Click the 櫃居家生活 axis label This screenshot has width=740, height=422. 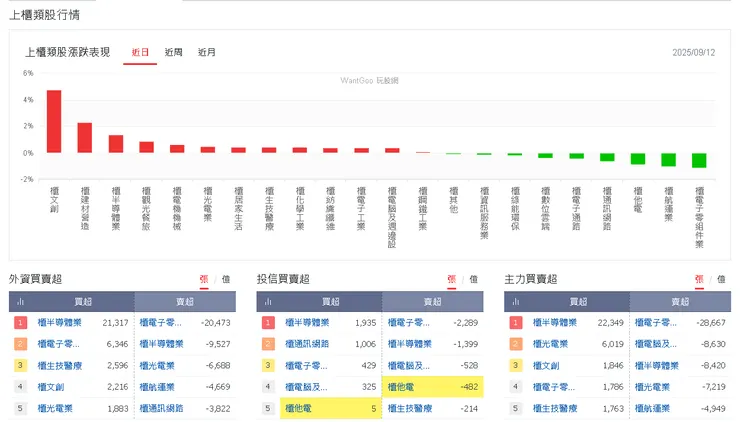[238, 208]
